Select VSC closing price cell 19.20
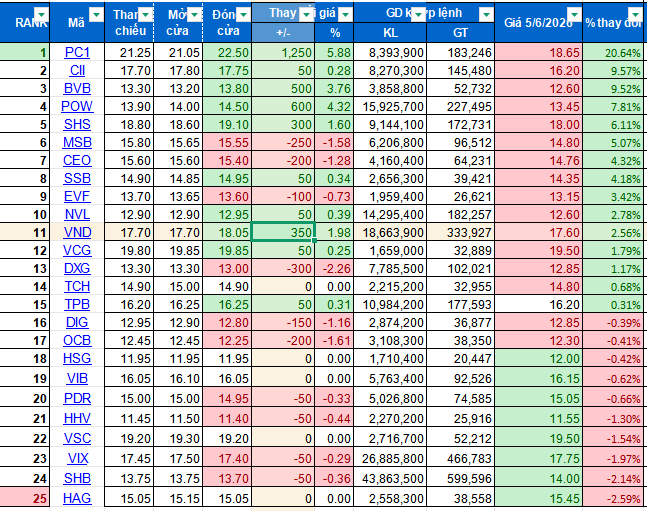This screenshot has width=647, height=511. pos(227,438)
